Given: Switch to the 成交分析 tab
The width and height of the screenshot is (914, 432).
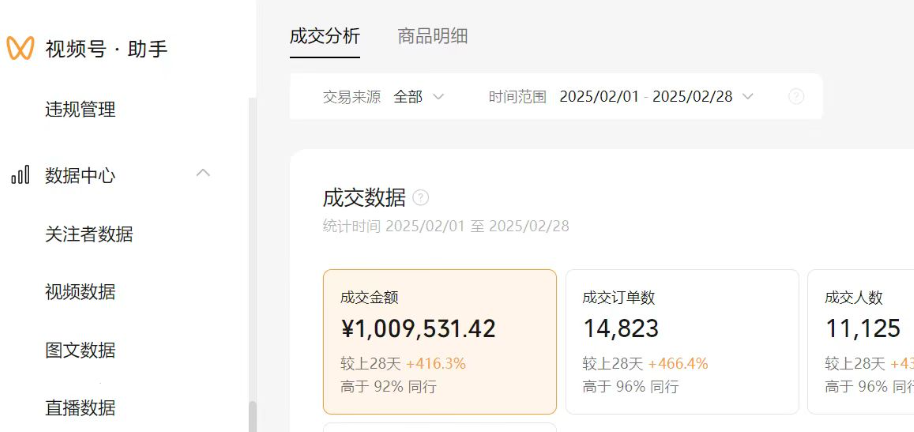Looking at the screenshot, I should point(324,36).
